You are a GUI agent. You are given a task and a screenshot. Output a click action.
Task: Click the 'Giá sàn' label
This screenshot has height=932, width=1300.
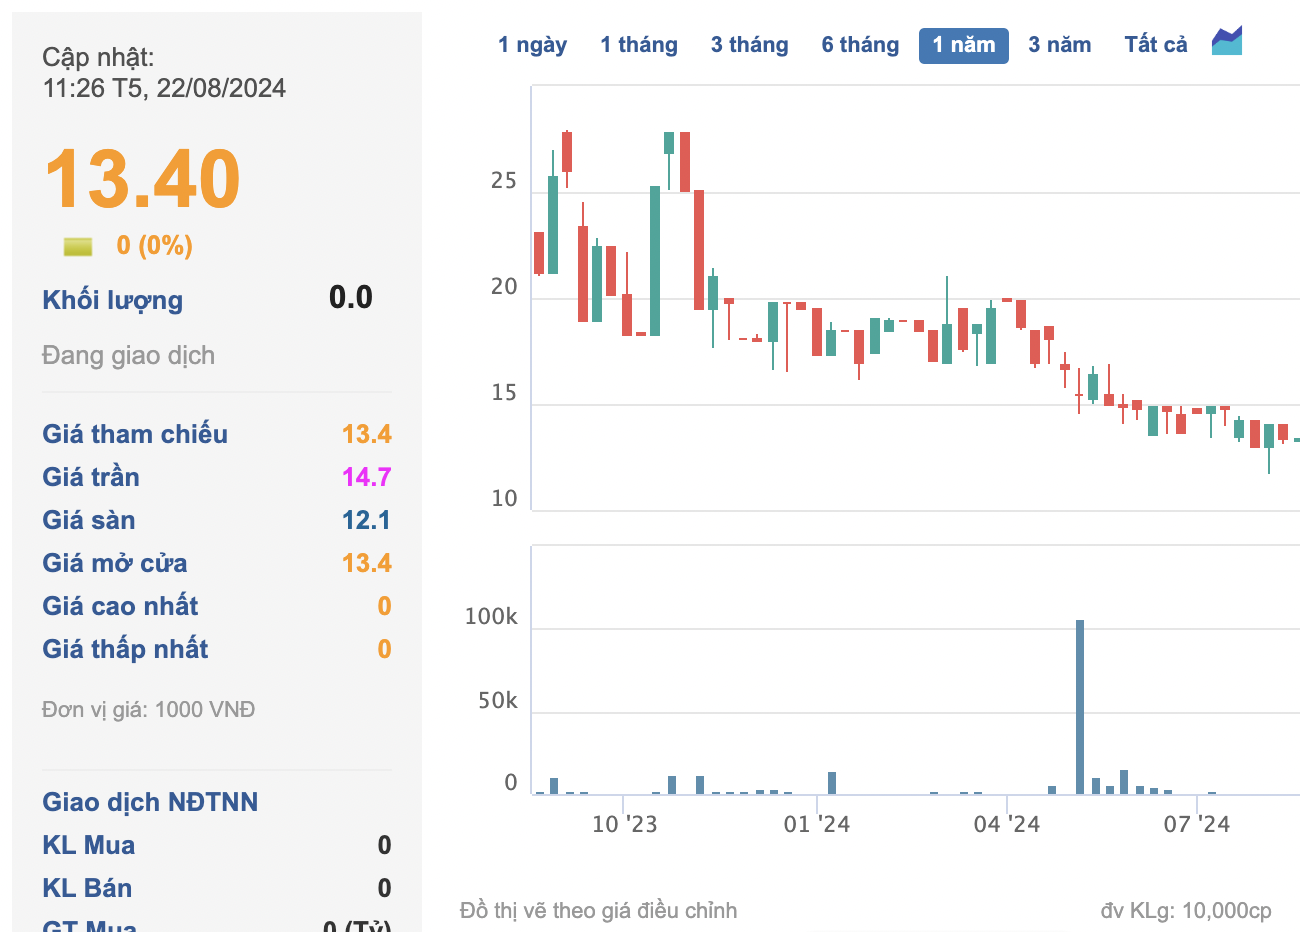pos(89,520)
